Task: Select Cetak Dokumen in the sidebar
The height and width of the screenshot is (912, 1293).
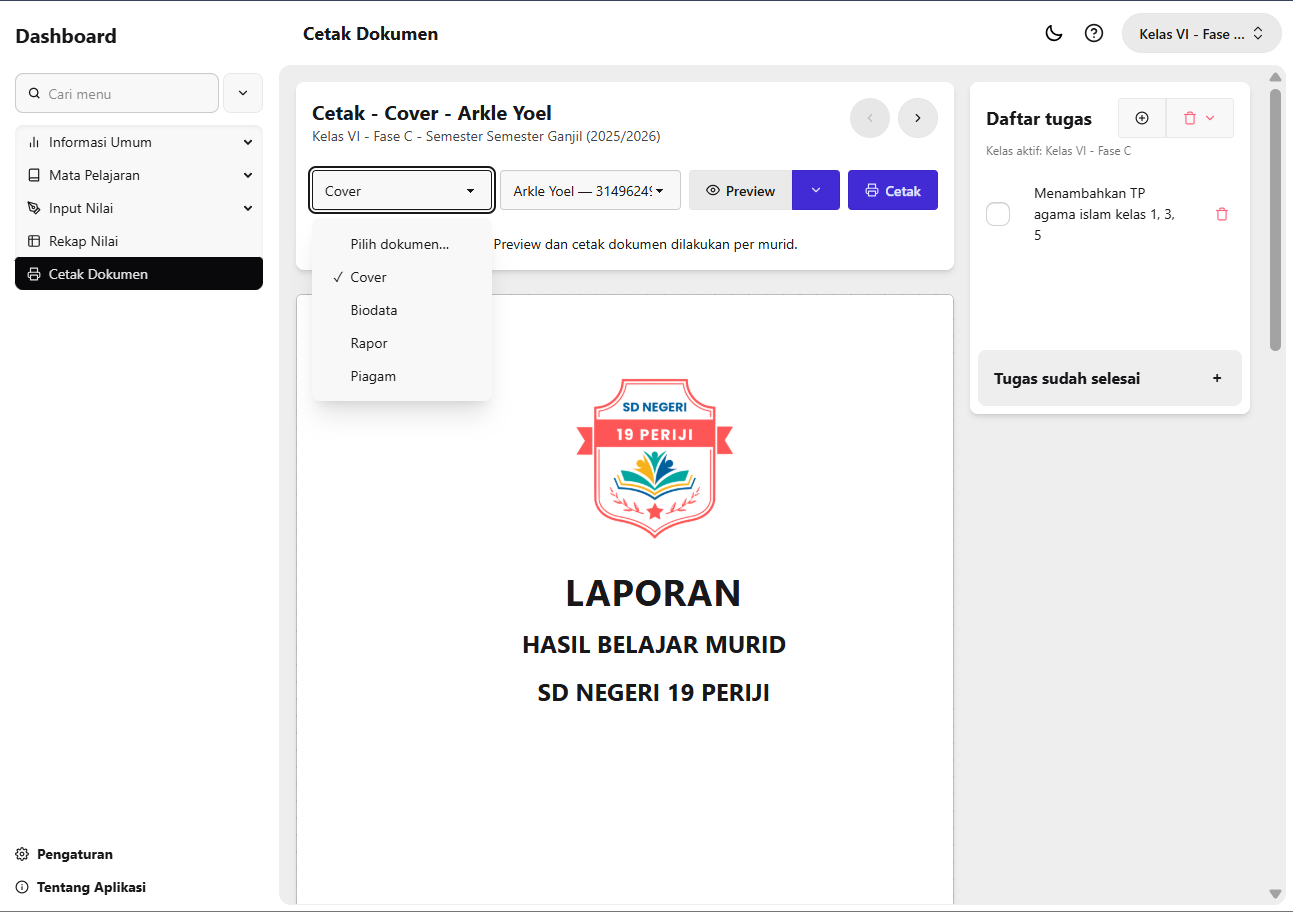Action: tap(138, 273)
